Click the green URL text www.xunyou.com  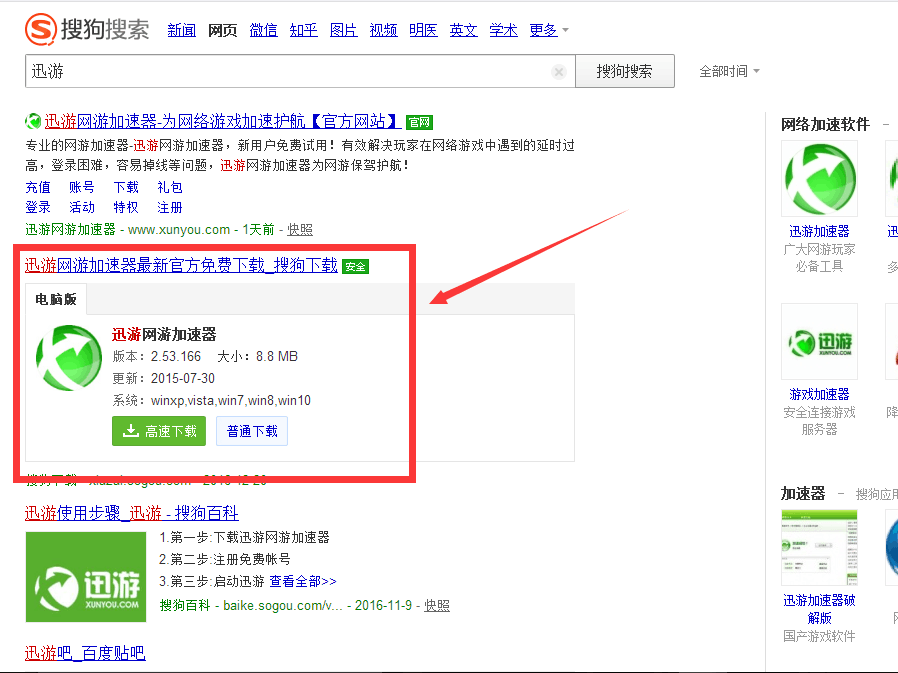(179, 230)
